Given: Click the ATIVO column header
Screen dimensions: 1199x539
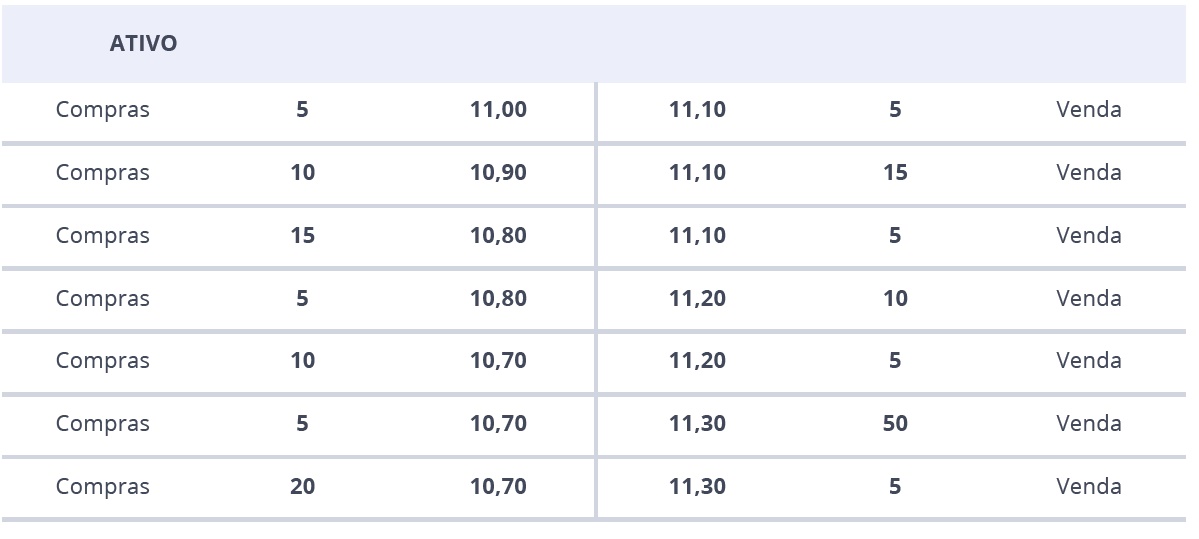Looking at the screenshot, I should pyautogui.click(x=143, y=44).
